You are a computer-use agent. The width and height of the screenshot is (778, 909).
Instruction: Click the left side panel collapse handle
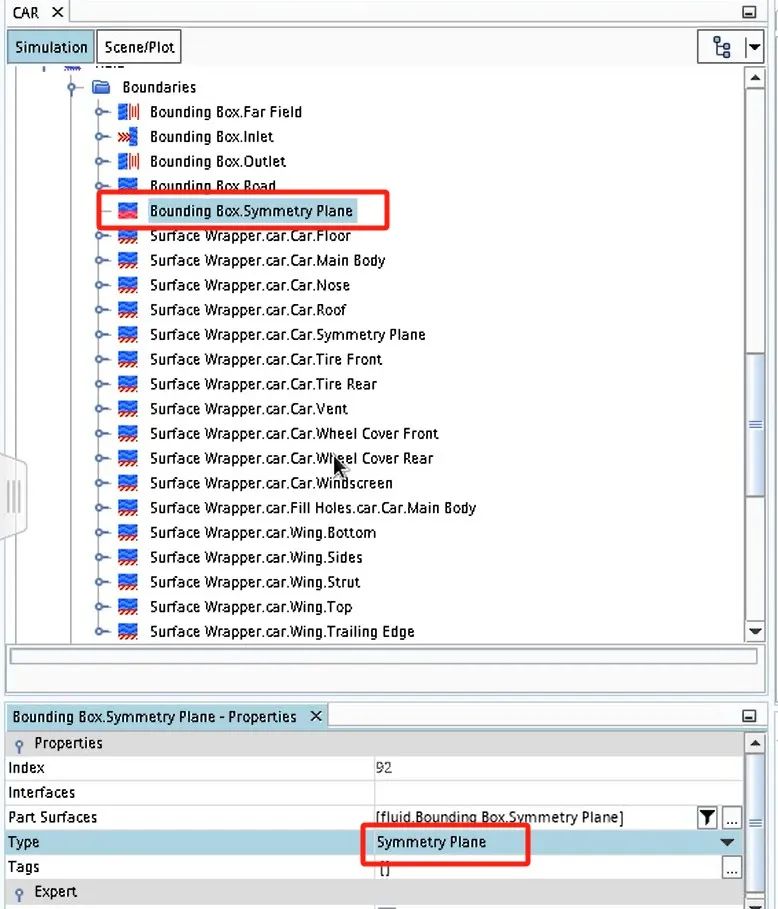(x=13, y=497)
